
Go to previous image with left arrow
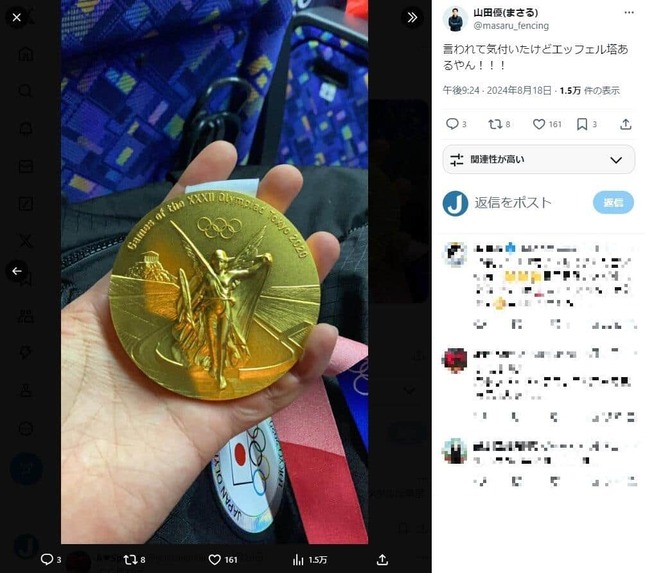click(x=16, y=271)
